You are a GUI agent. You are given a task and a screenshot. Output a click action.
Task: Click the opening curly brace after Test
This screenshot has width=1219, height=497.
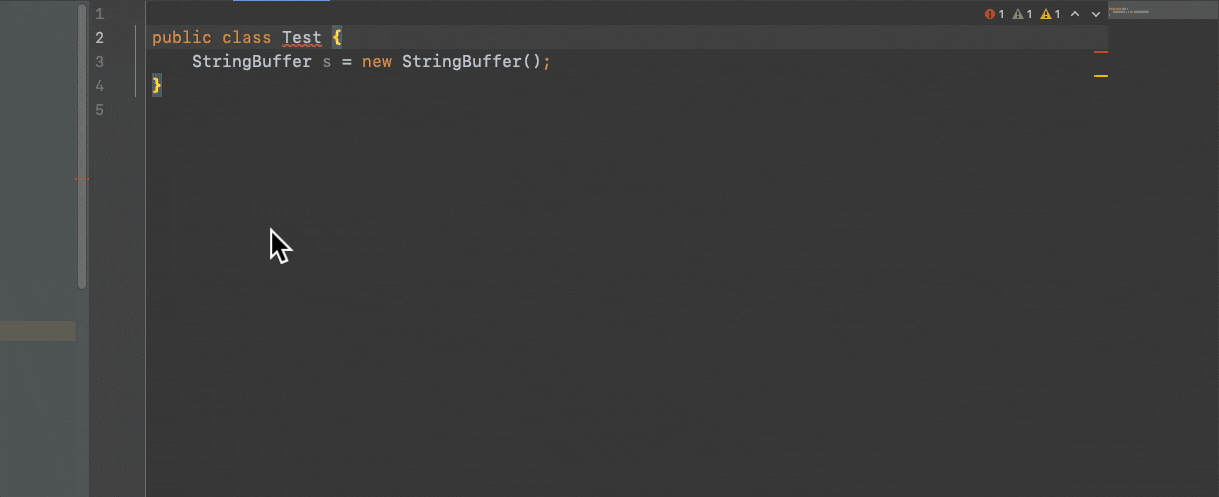337,38
